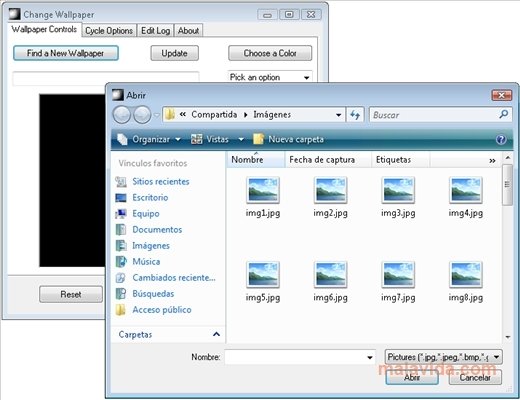Click the Compartida path segment

pos(214,115)
